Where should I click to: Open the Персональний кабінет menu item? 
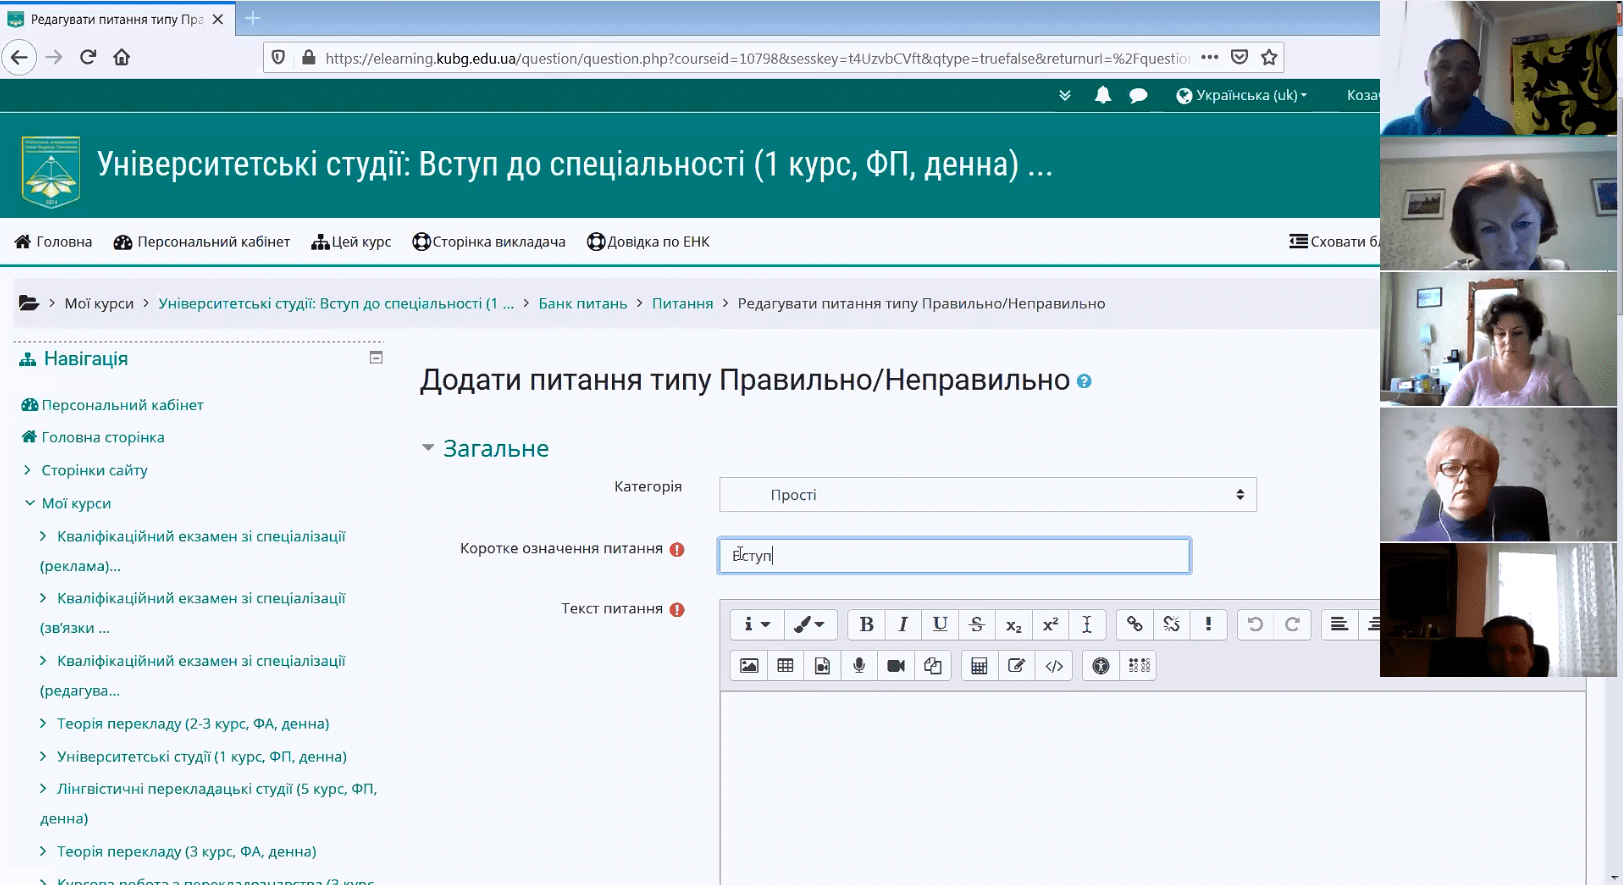point(202,242)
